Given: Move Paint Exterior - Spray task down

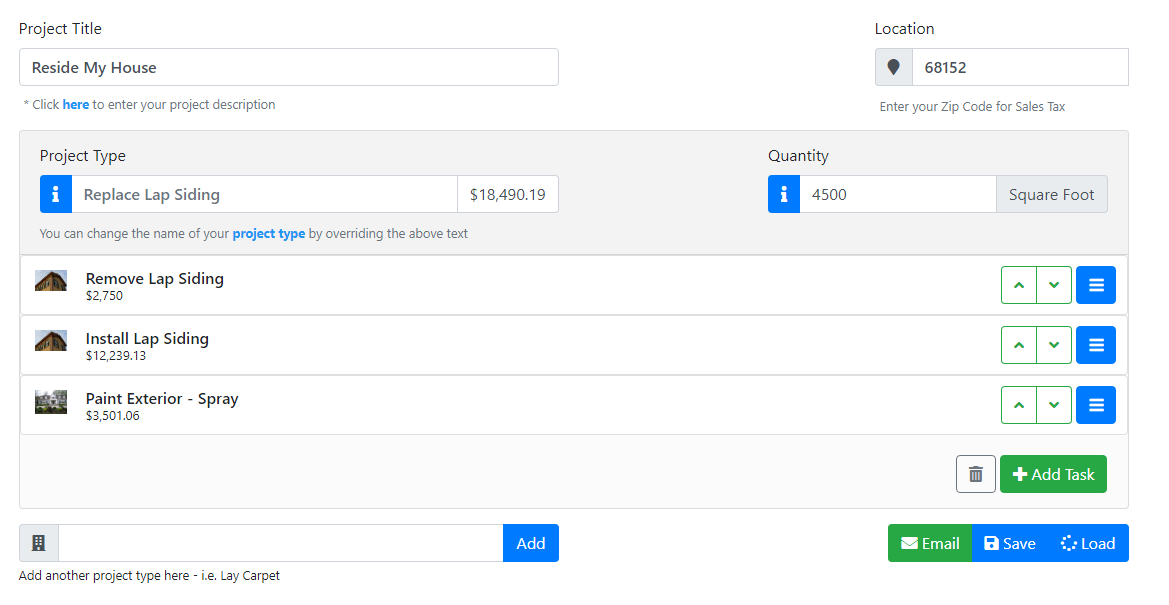Looking at the screenshot, I should (x=1054, y=405).
